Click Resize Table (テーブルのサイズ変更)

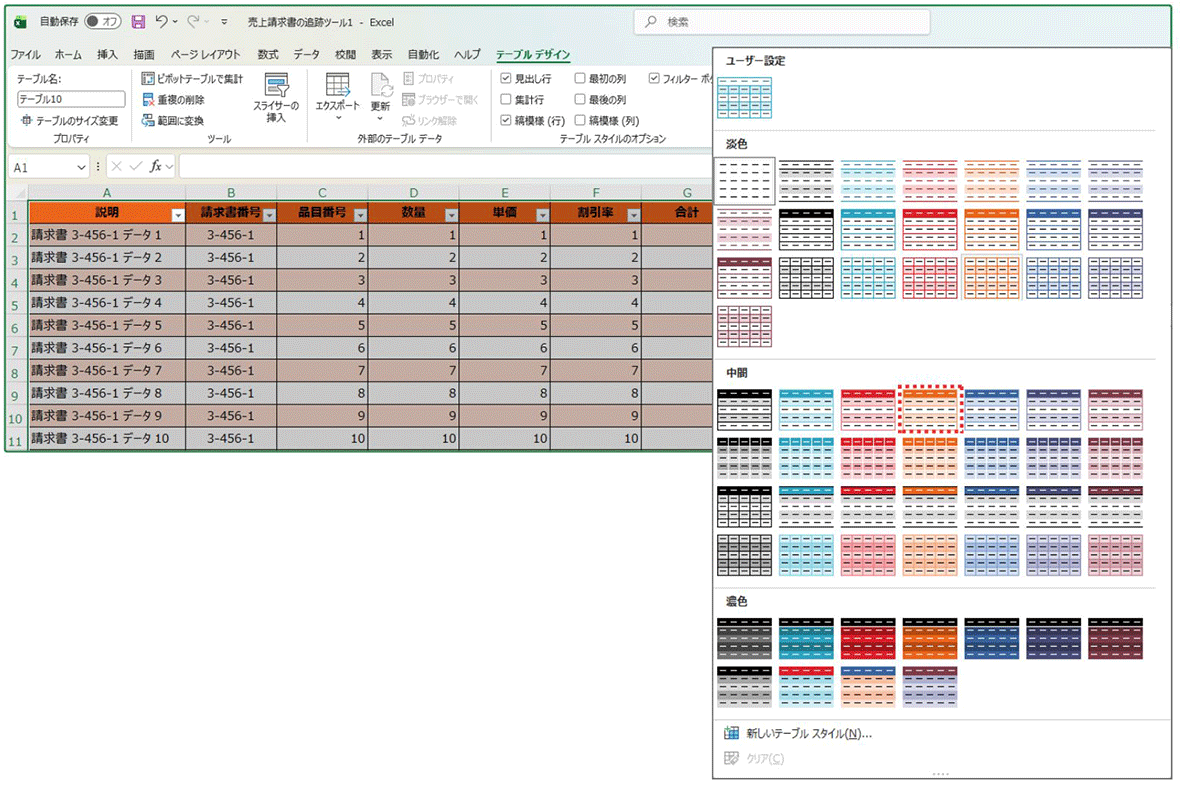point(69,121)
